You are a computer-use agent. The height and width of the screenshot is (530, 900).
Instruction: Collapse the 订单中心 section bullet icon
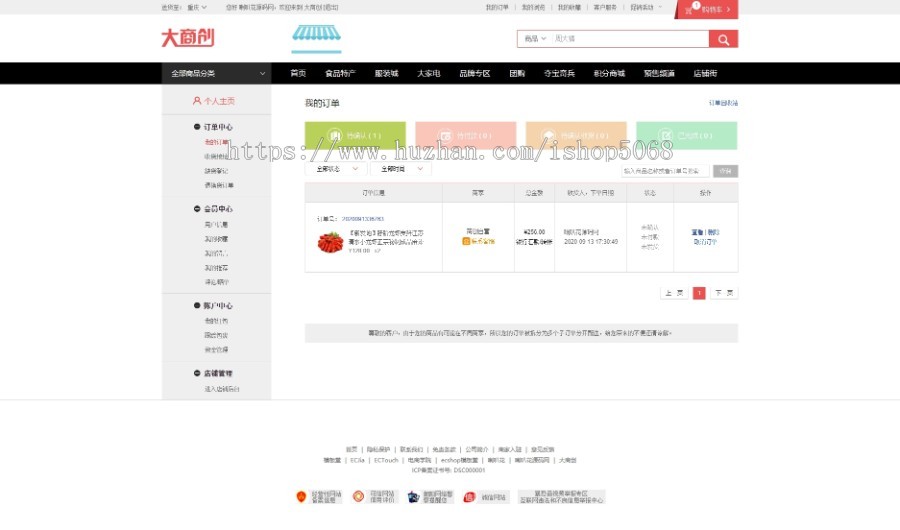197,126
